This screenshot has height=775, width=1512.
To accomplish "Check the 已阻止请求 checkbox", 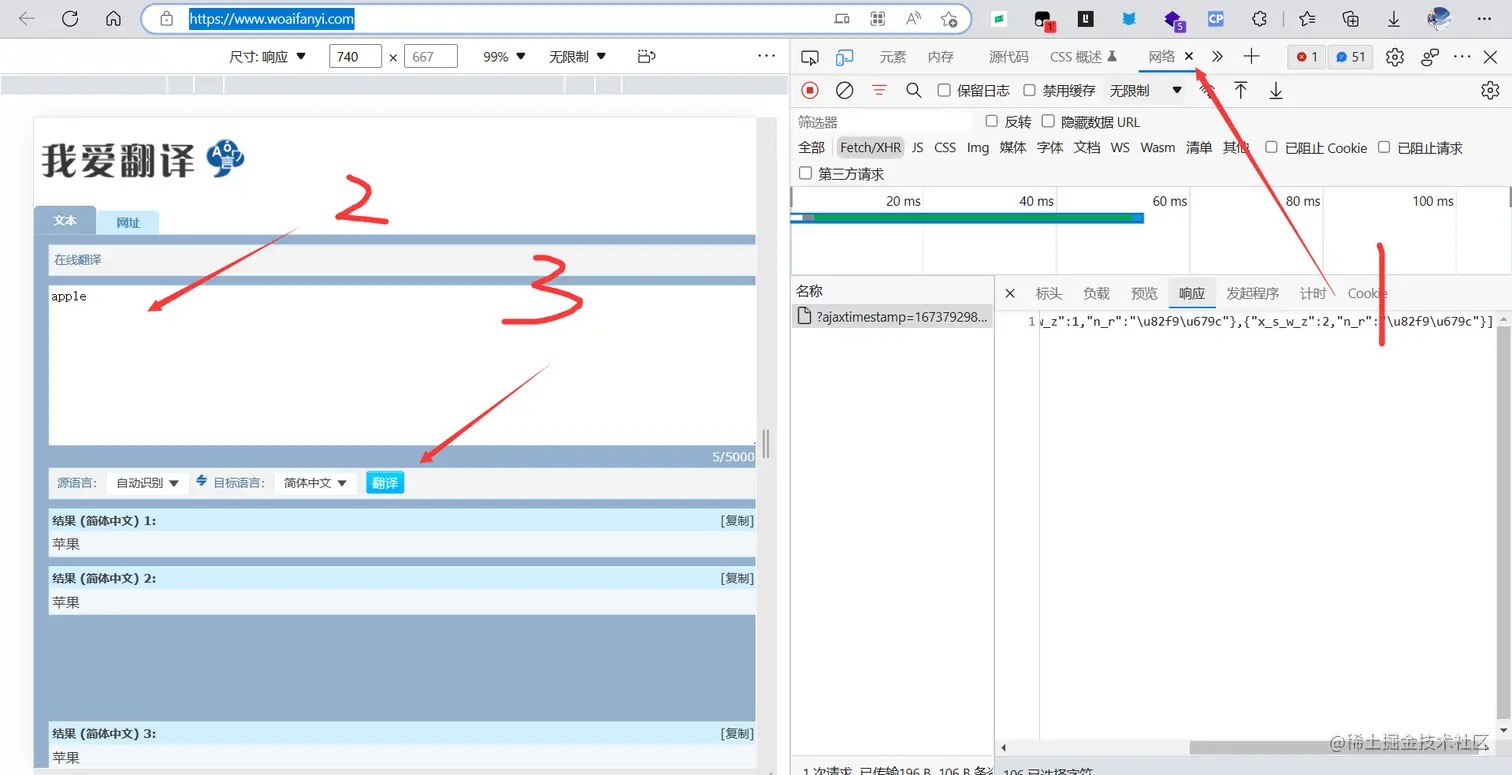I will (x=1384, y=147).
